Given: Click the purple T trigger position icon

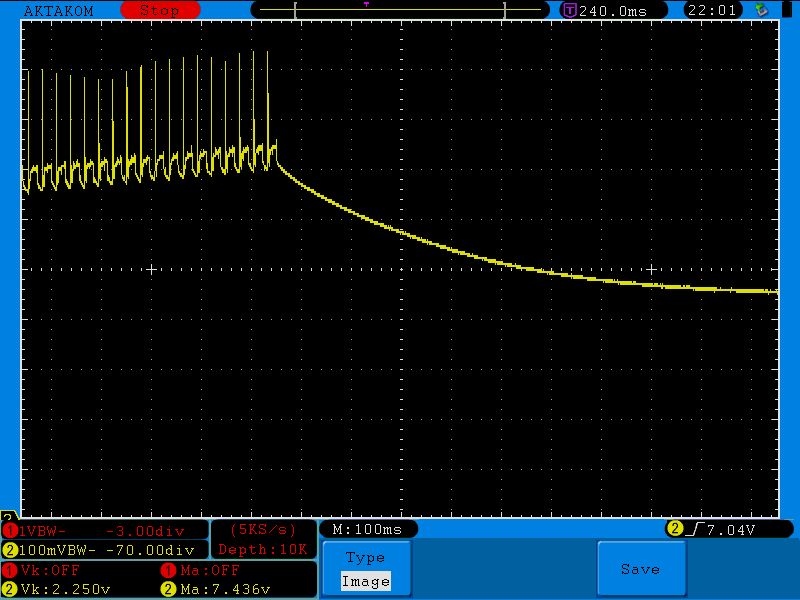Looking at the screenshot, I should (569, 10).
